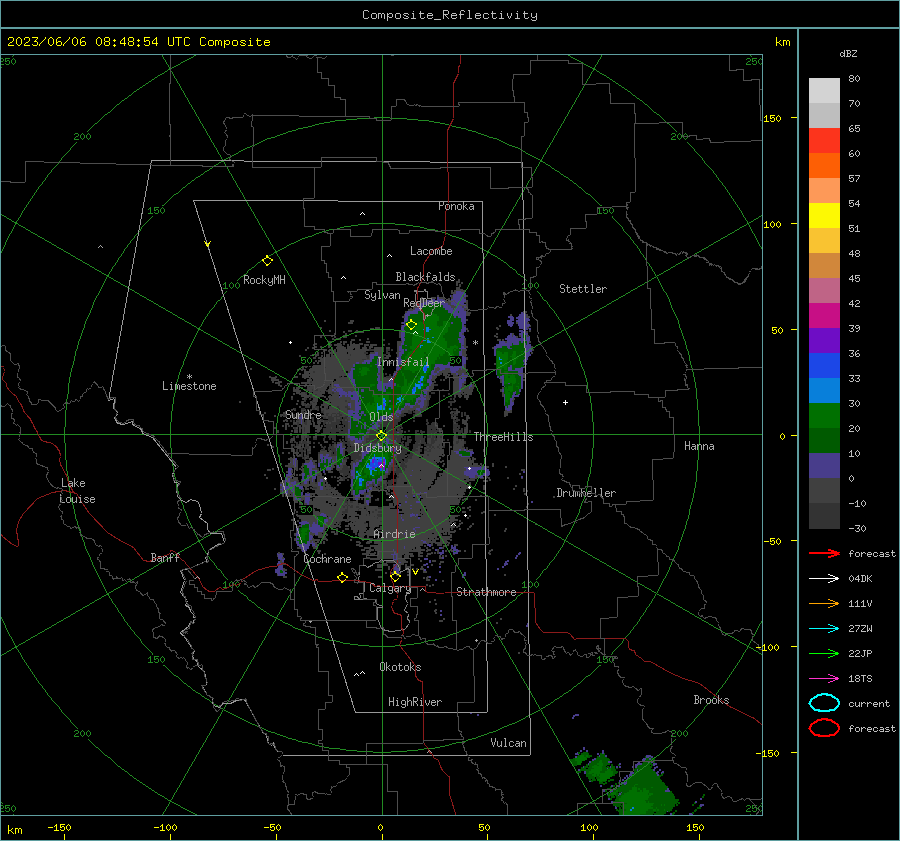Image resolution: width=900 pixels, height=841 pixels.
Task: Click the HighRiver city label
Action: click(x=415, y=702)
